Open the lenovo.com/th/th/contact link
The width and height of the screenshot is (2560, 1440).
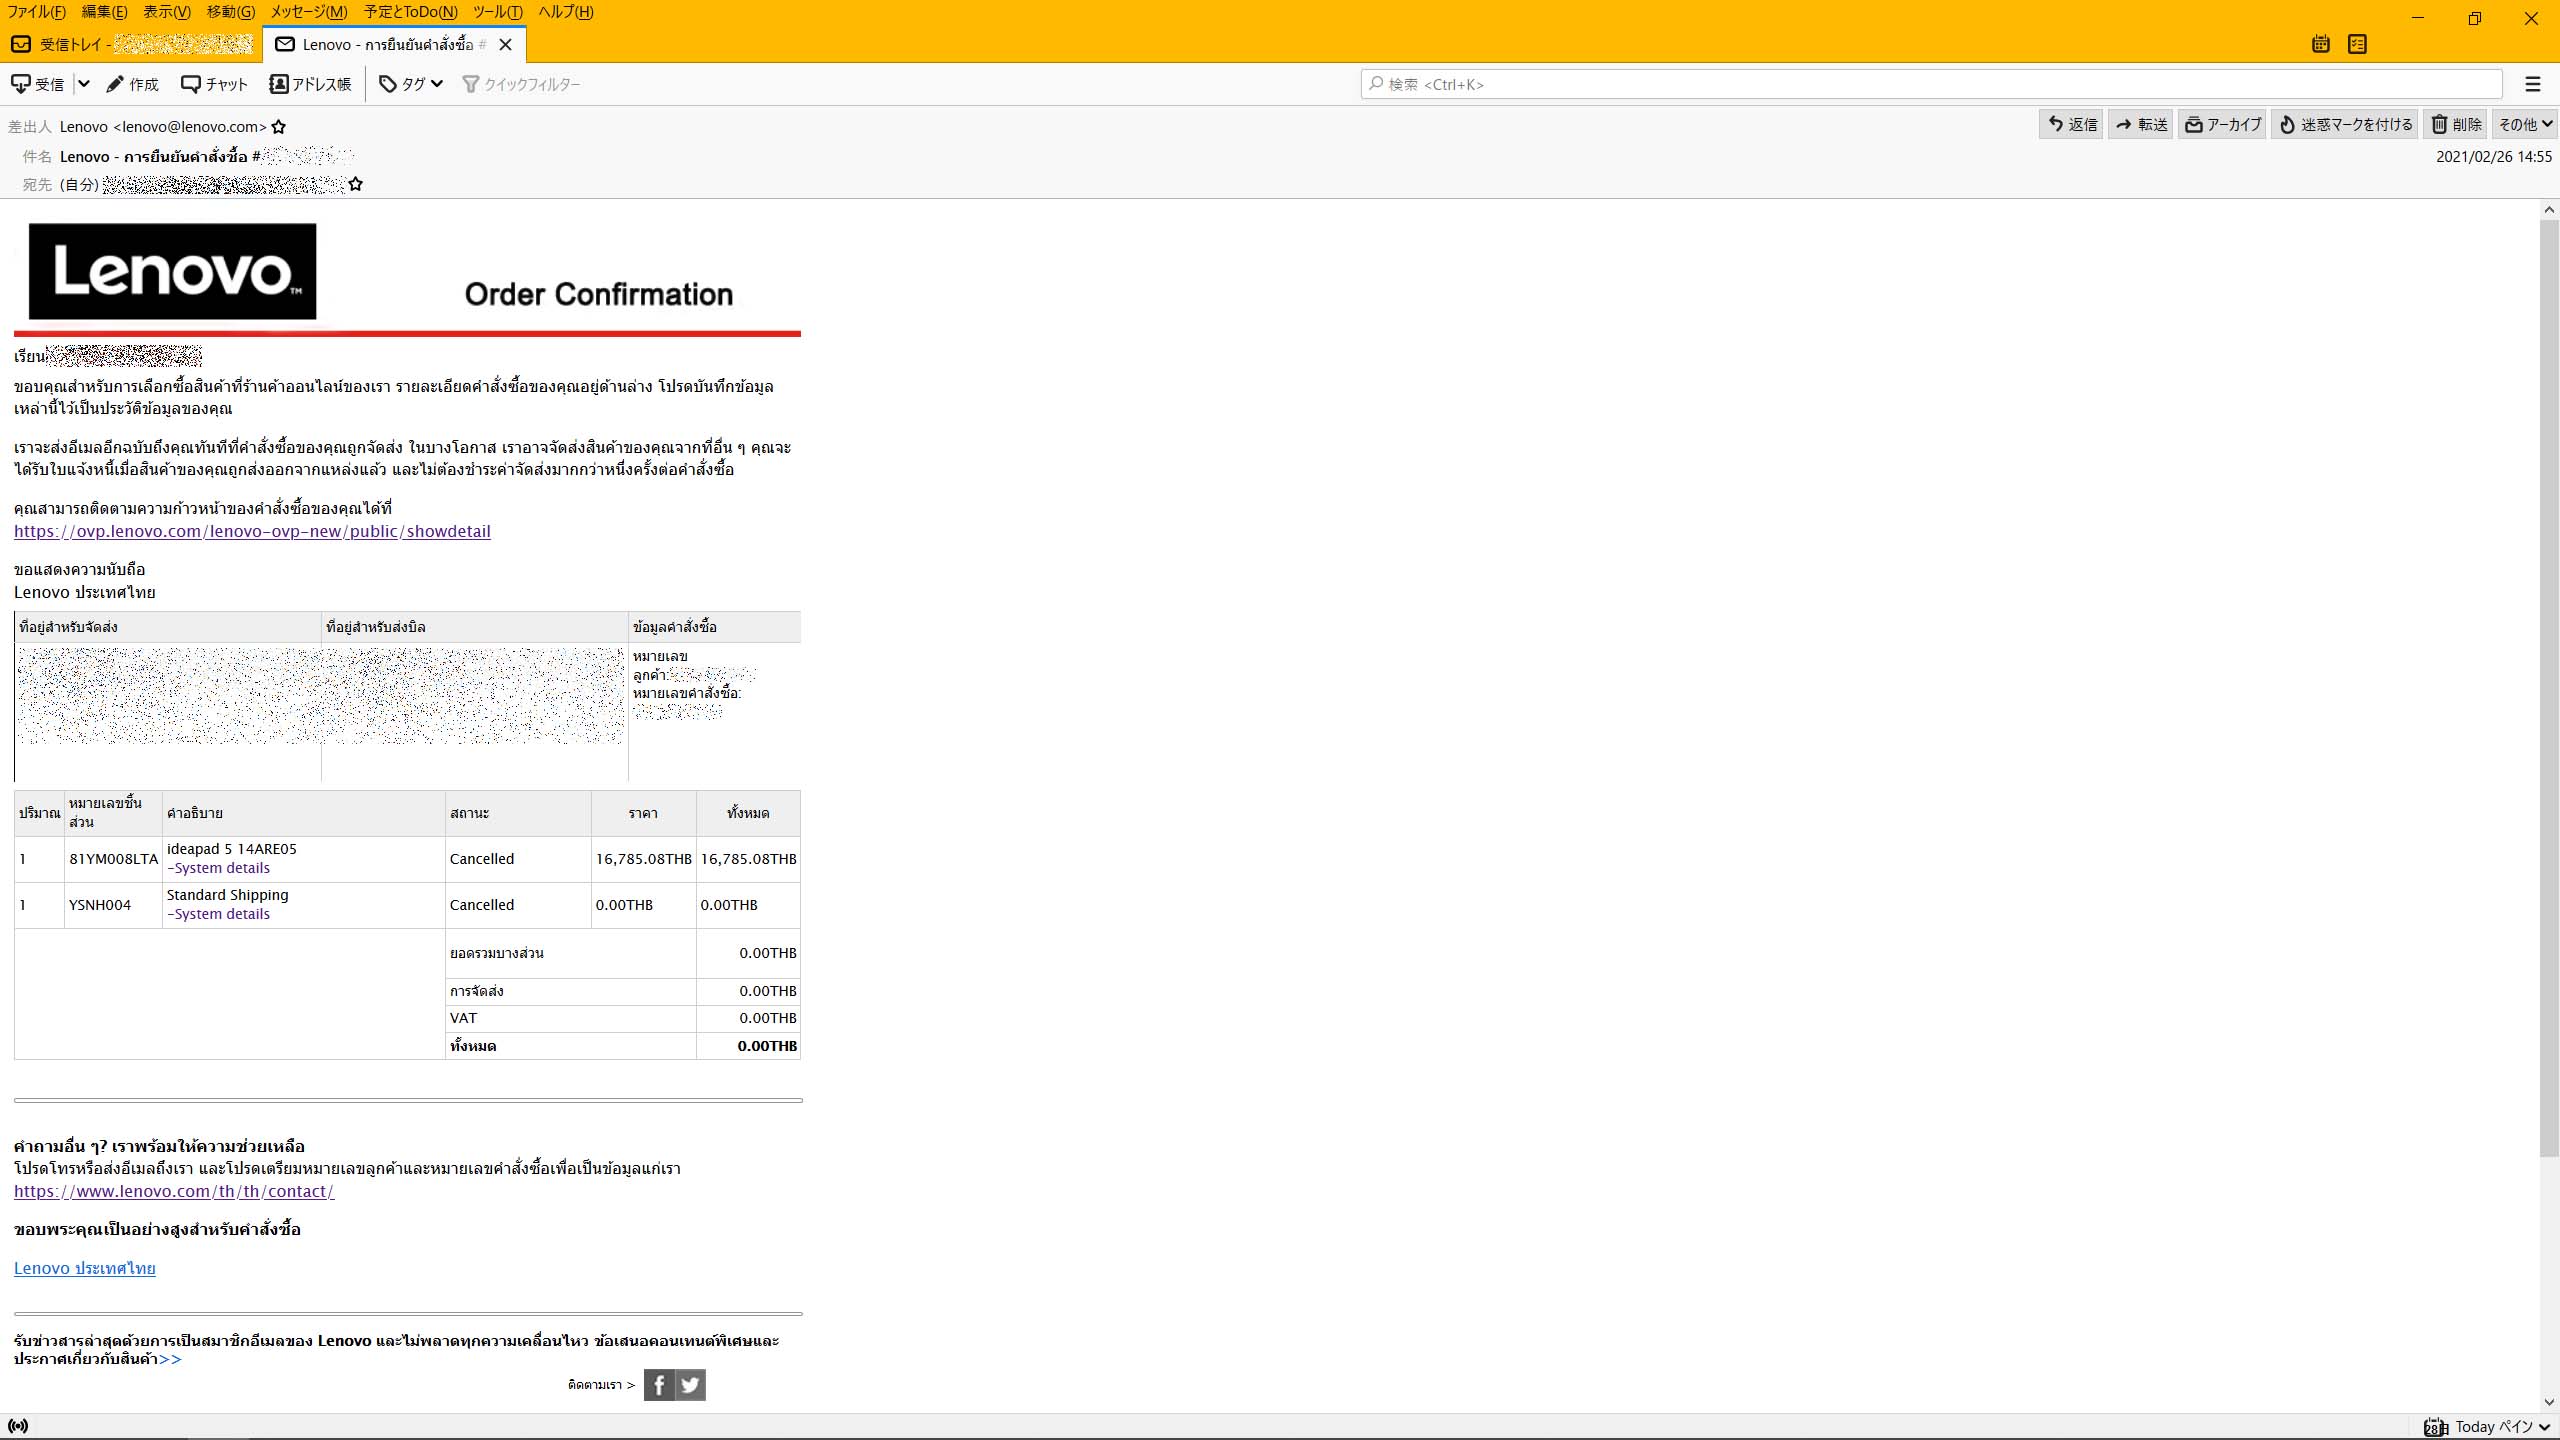click(174, 1191)
